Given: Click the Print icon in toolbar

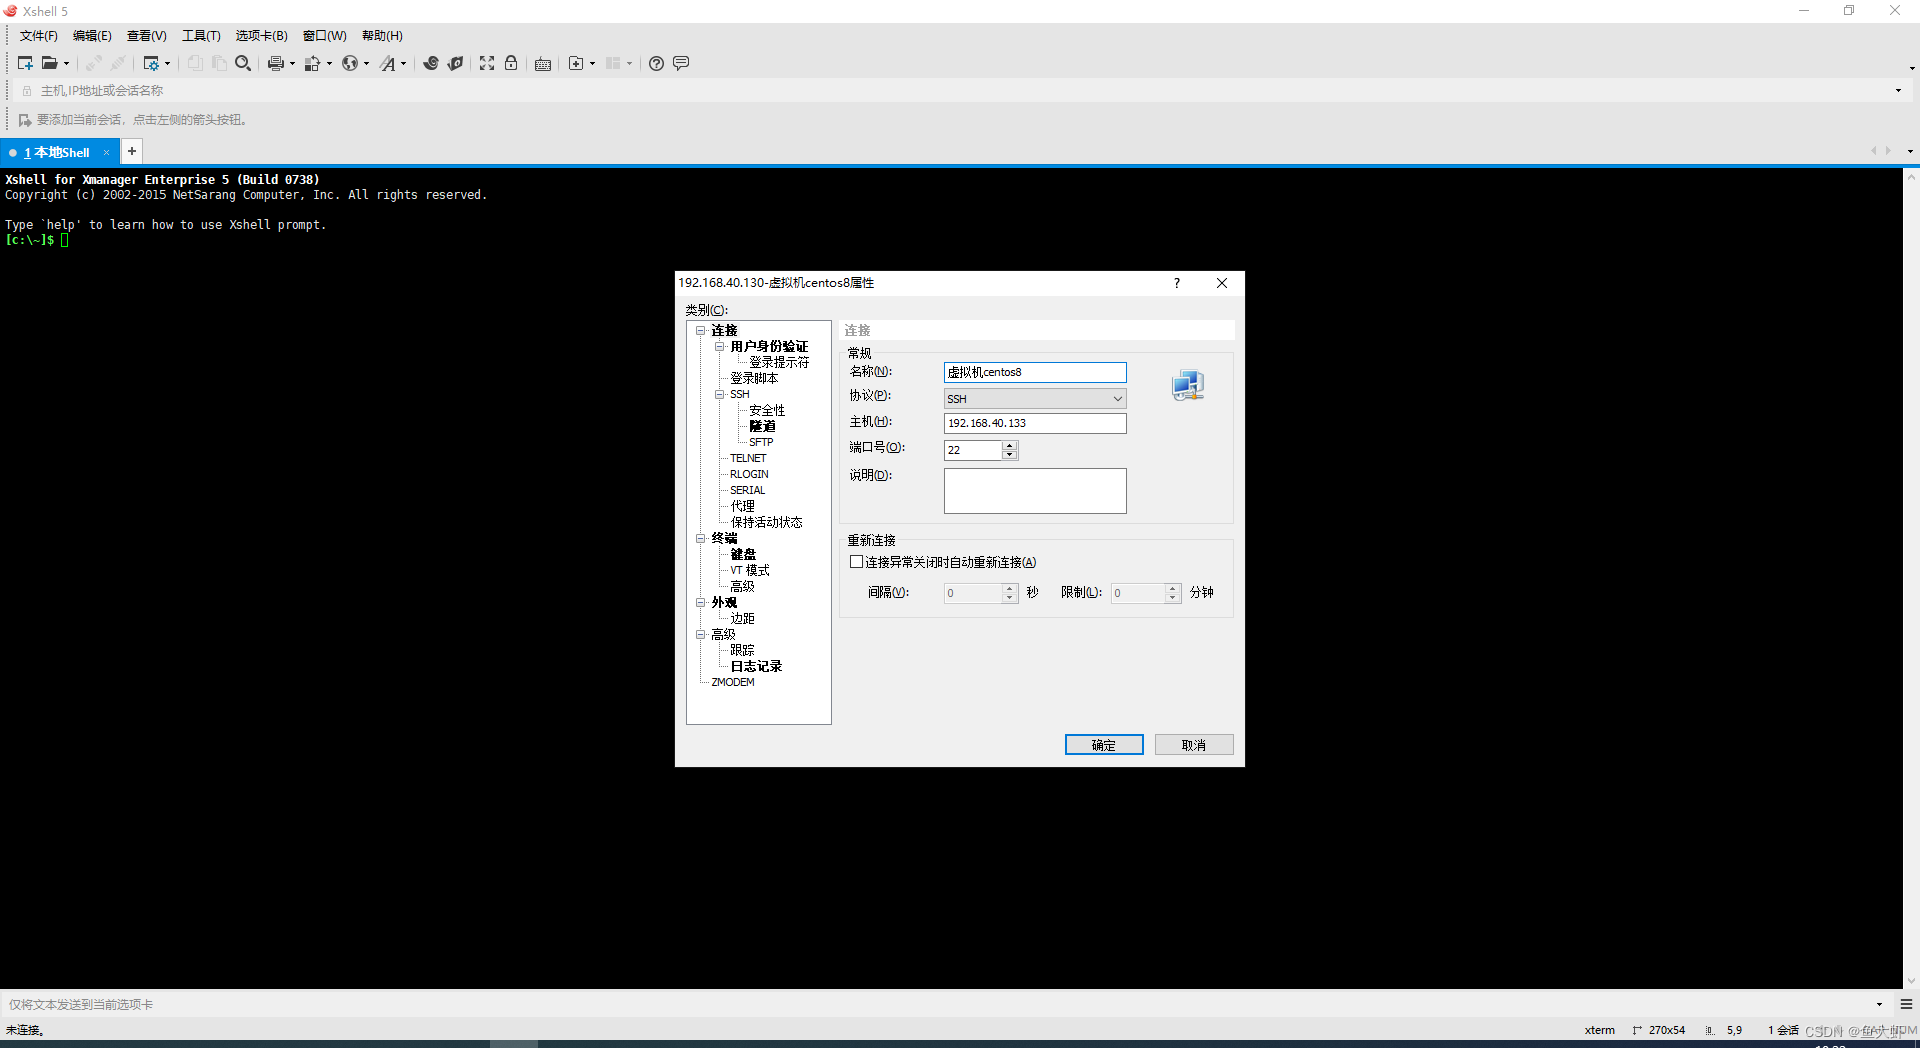Looking at the screenshot, I should pos(275,63).
